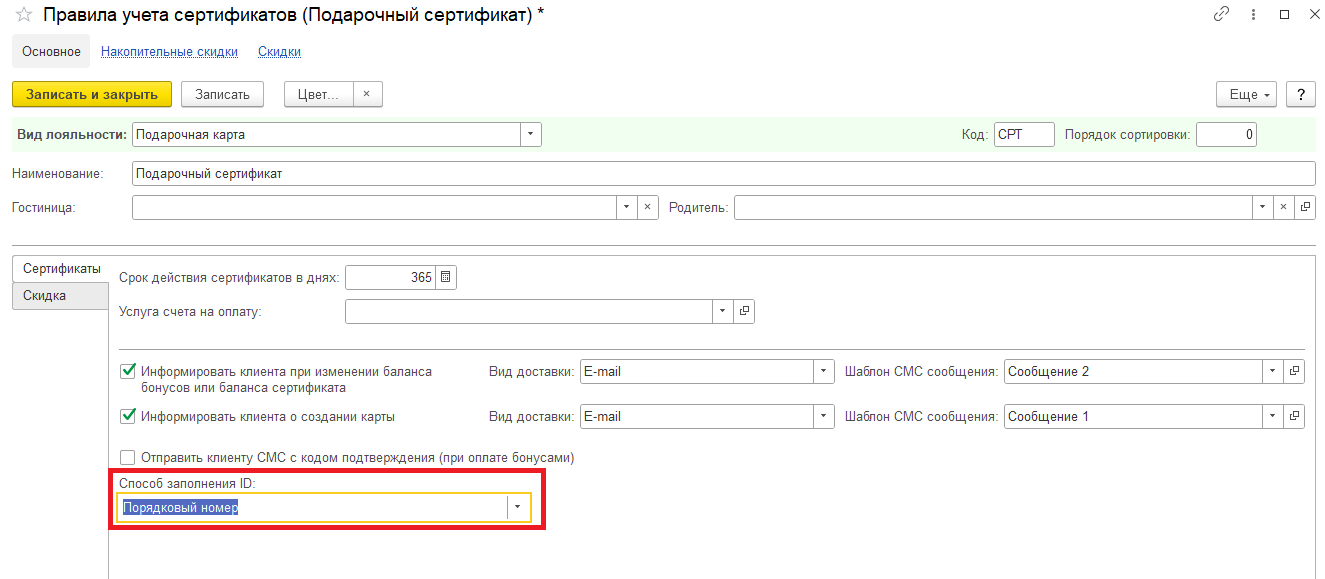The width and height of the screenshot is (1325, 579).
Task: Expand the Услуга счета на оплату dropdown
Action: pyautogui.click(x=723, y=312)
